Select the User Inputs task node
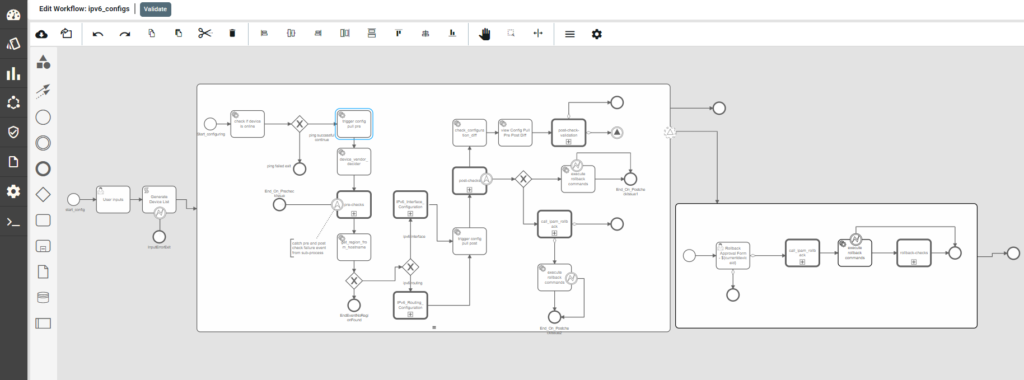The image size is (1024, 380). point(113,199)
